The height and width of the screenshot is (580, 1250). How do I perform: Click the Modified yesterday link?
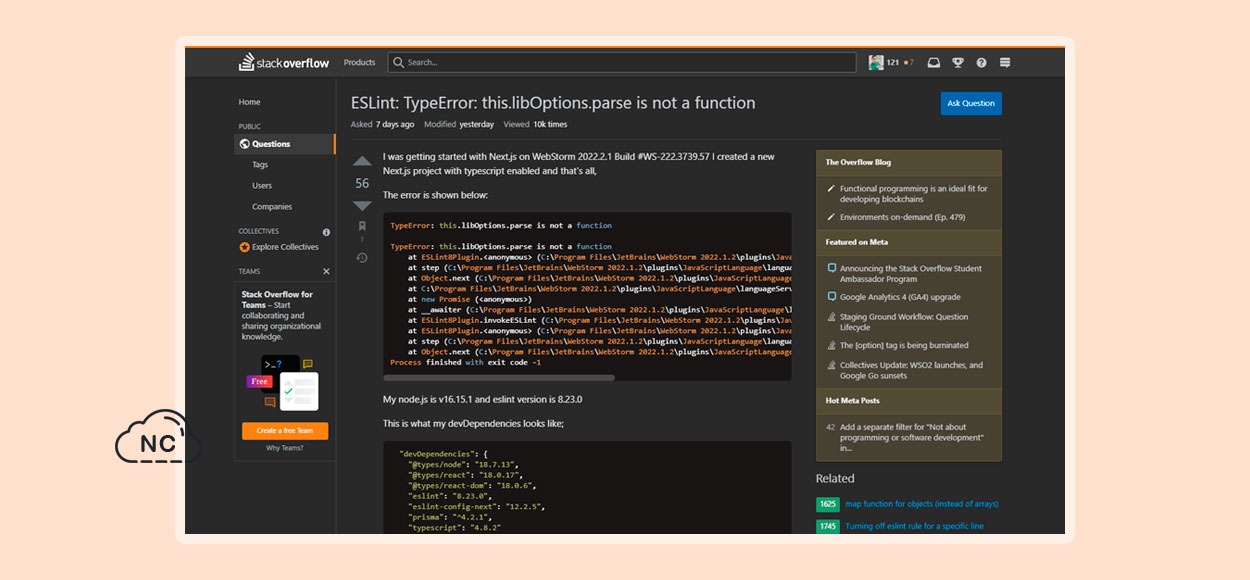click(x=459, y=125)
